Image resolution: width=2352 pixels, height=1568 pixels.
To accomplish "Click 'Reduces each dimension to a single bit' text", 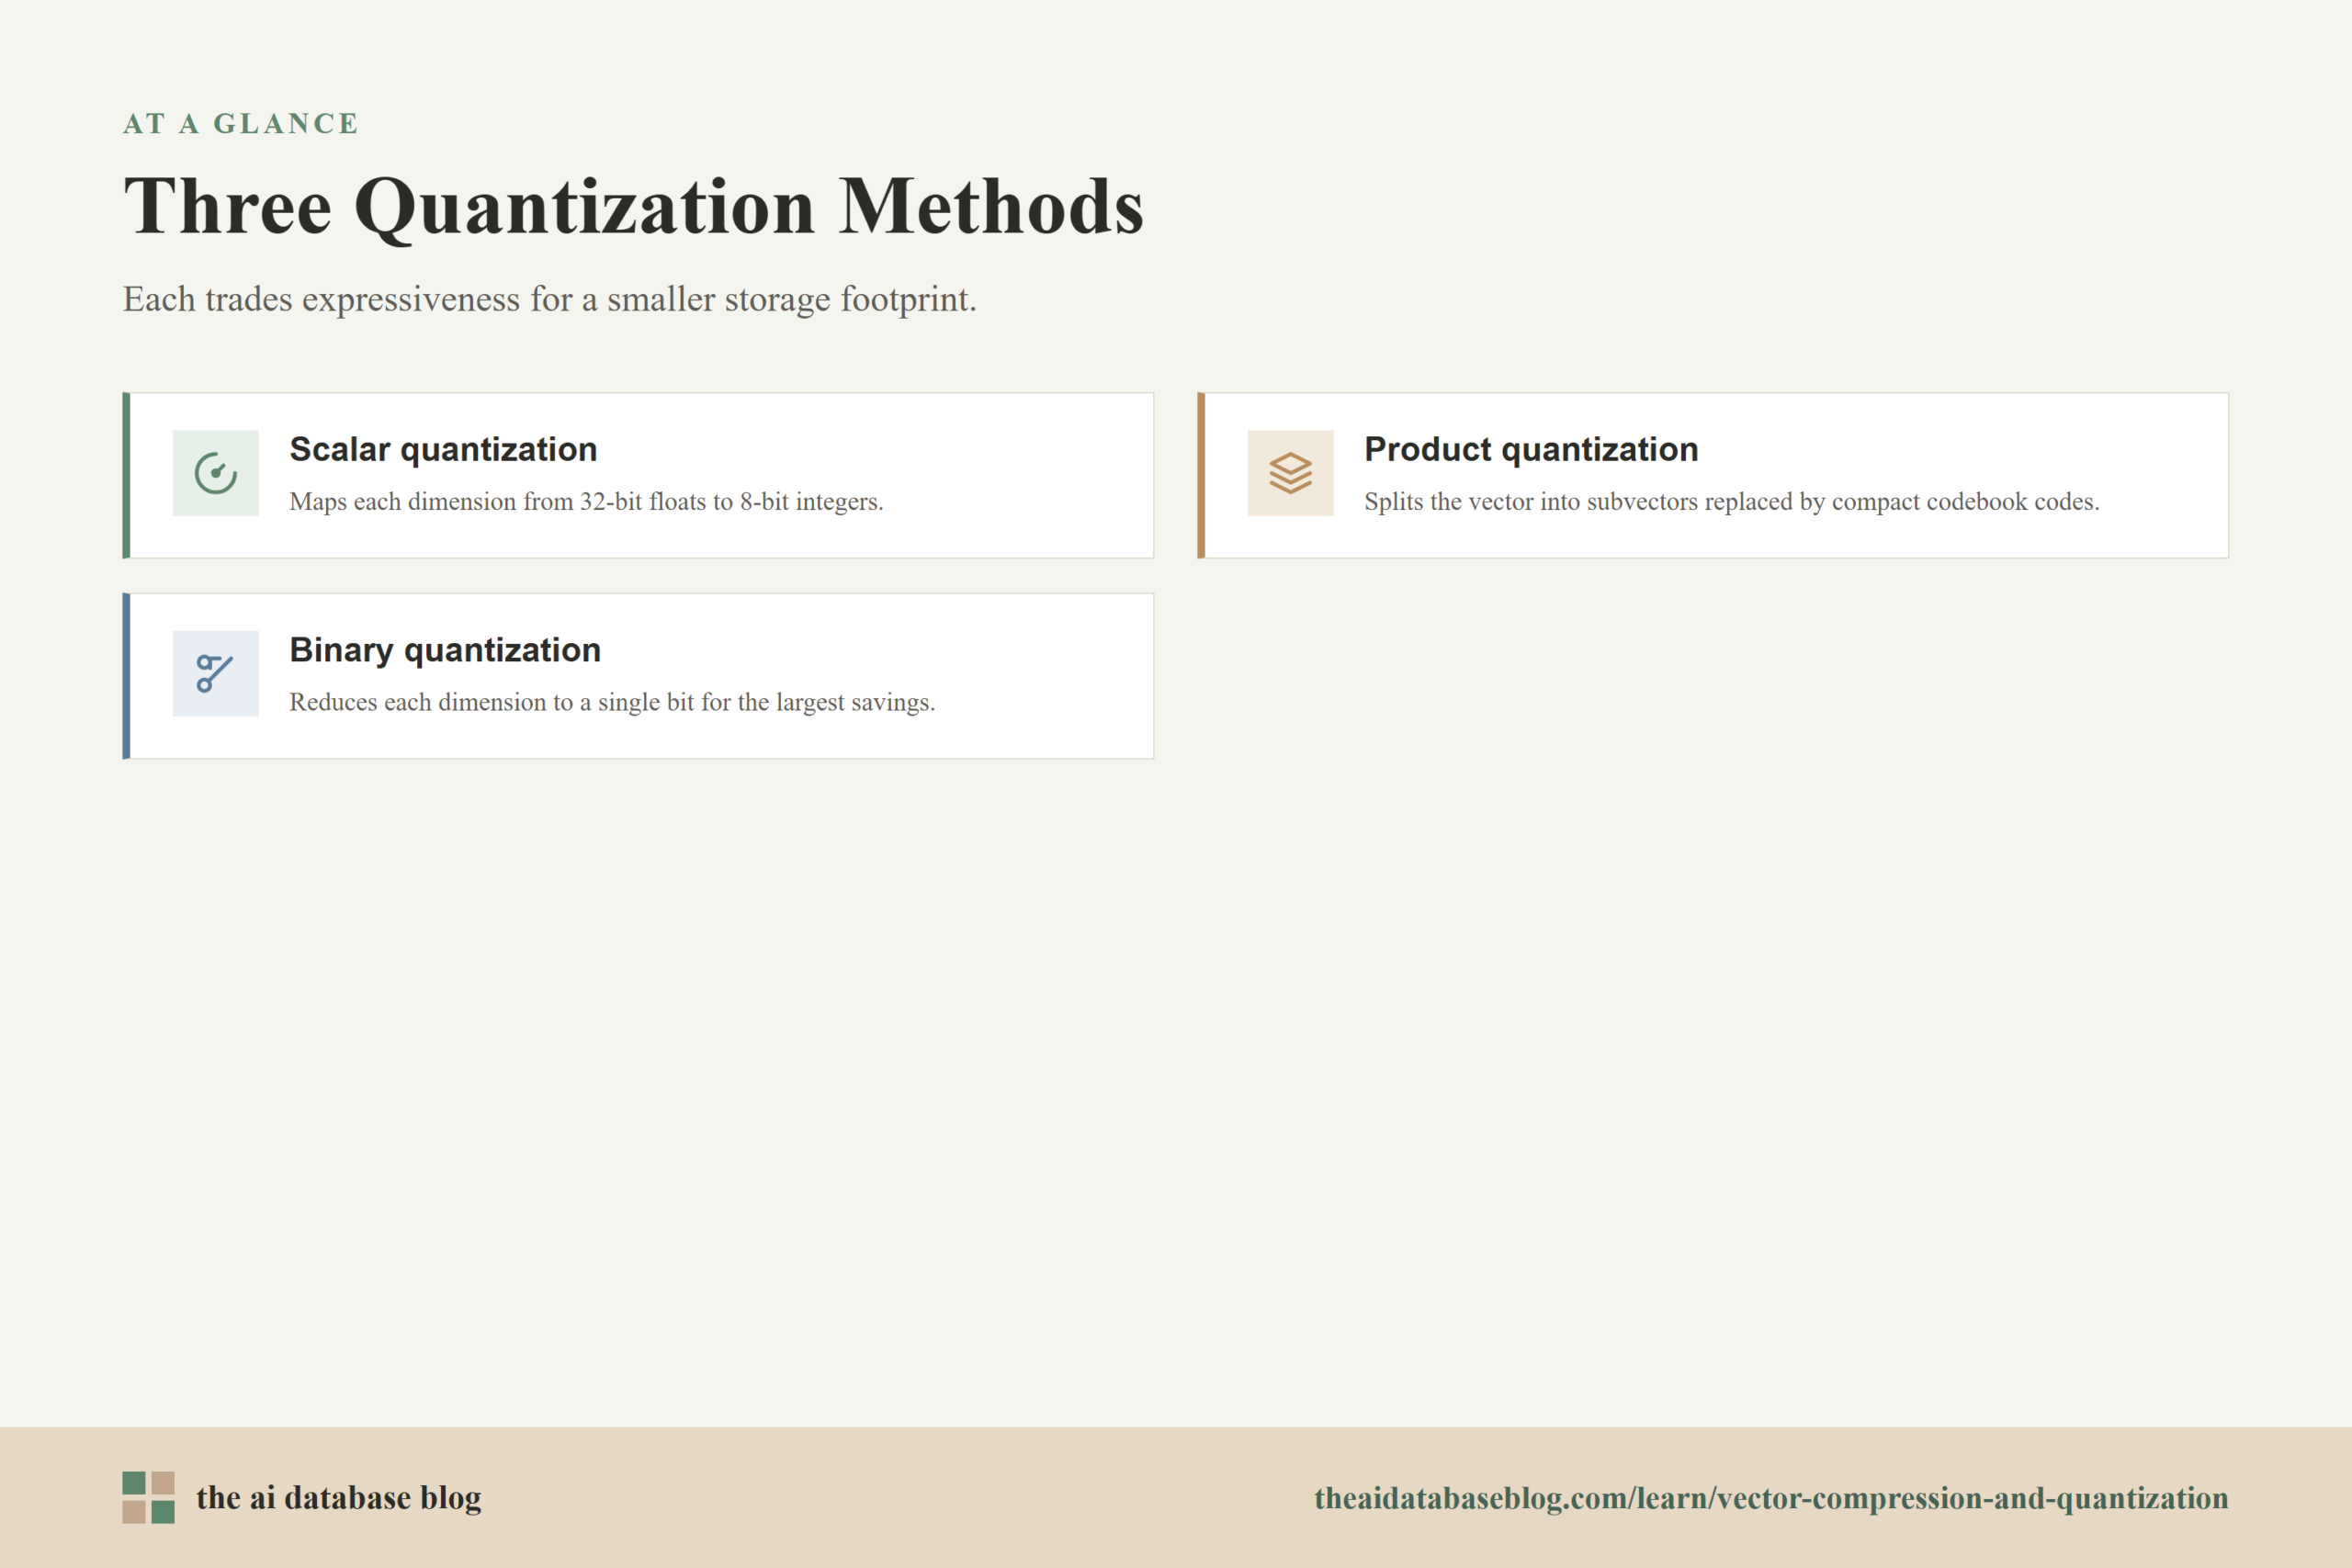I will click(x=612, y=702).
